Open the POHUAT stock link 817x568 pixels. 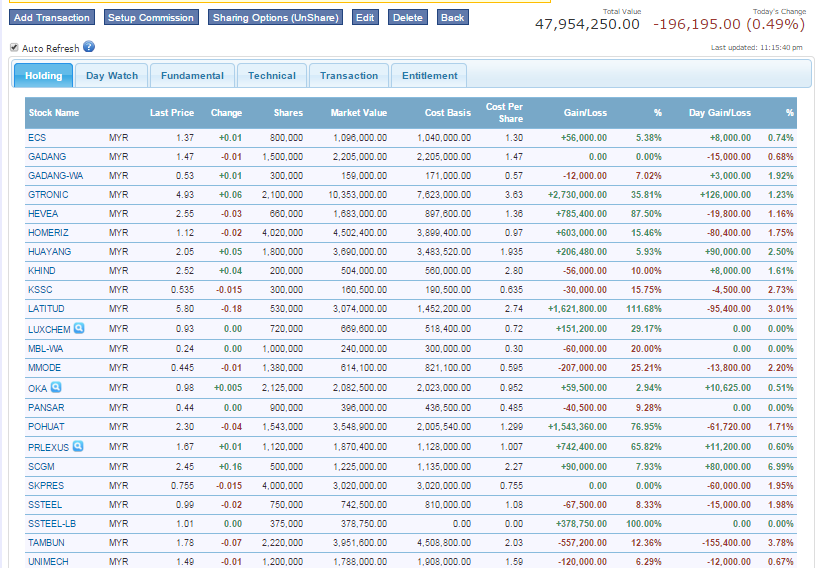(x=46, y=426)
